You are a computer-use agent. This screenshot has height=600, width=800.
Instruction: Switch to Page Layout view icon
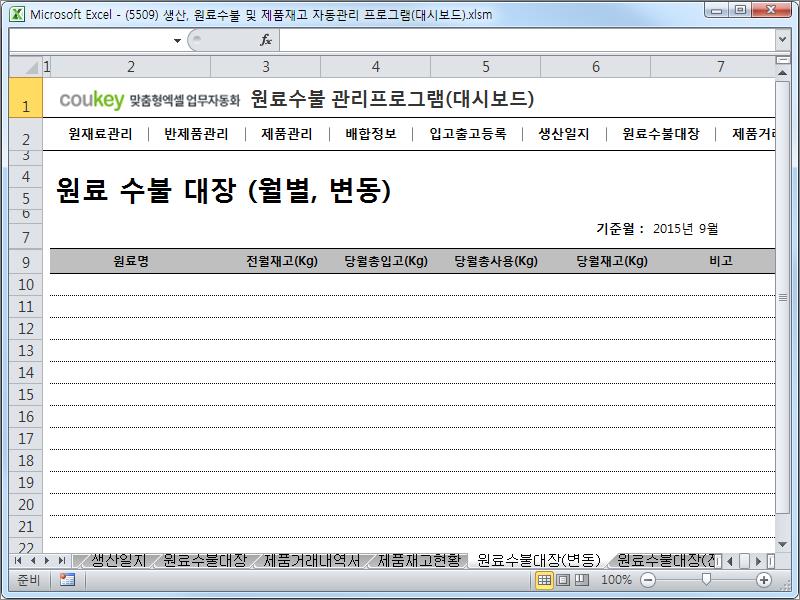click(563, 580)
